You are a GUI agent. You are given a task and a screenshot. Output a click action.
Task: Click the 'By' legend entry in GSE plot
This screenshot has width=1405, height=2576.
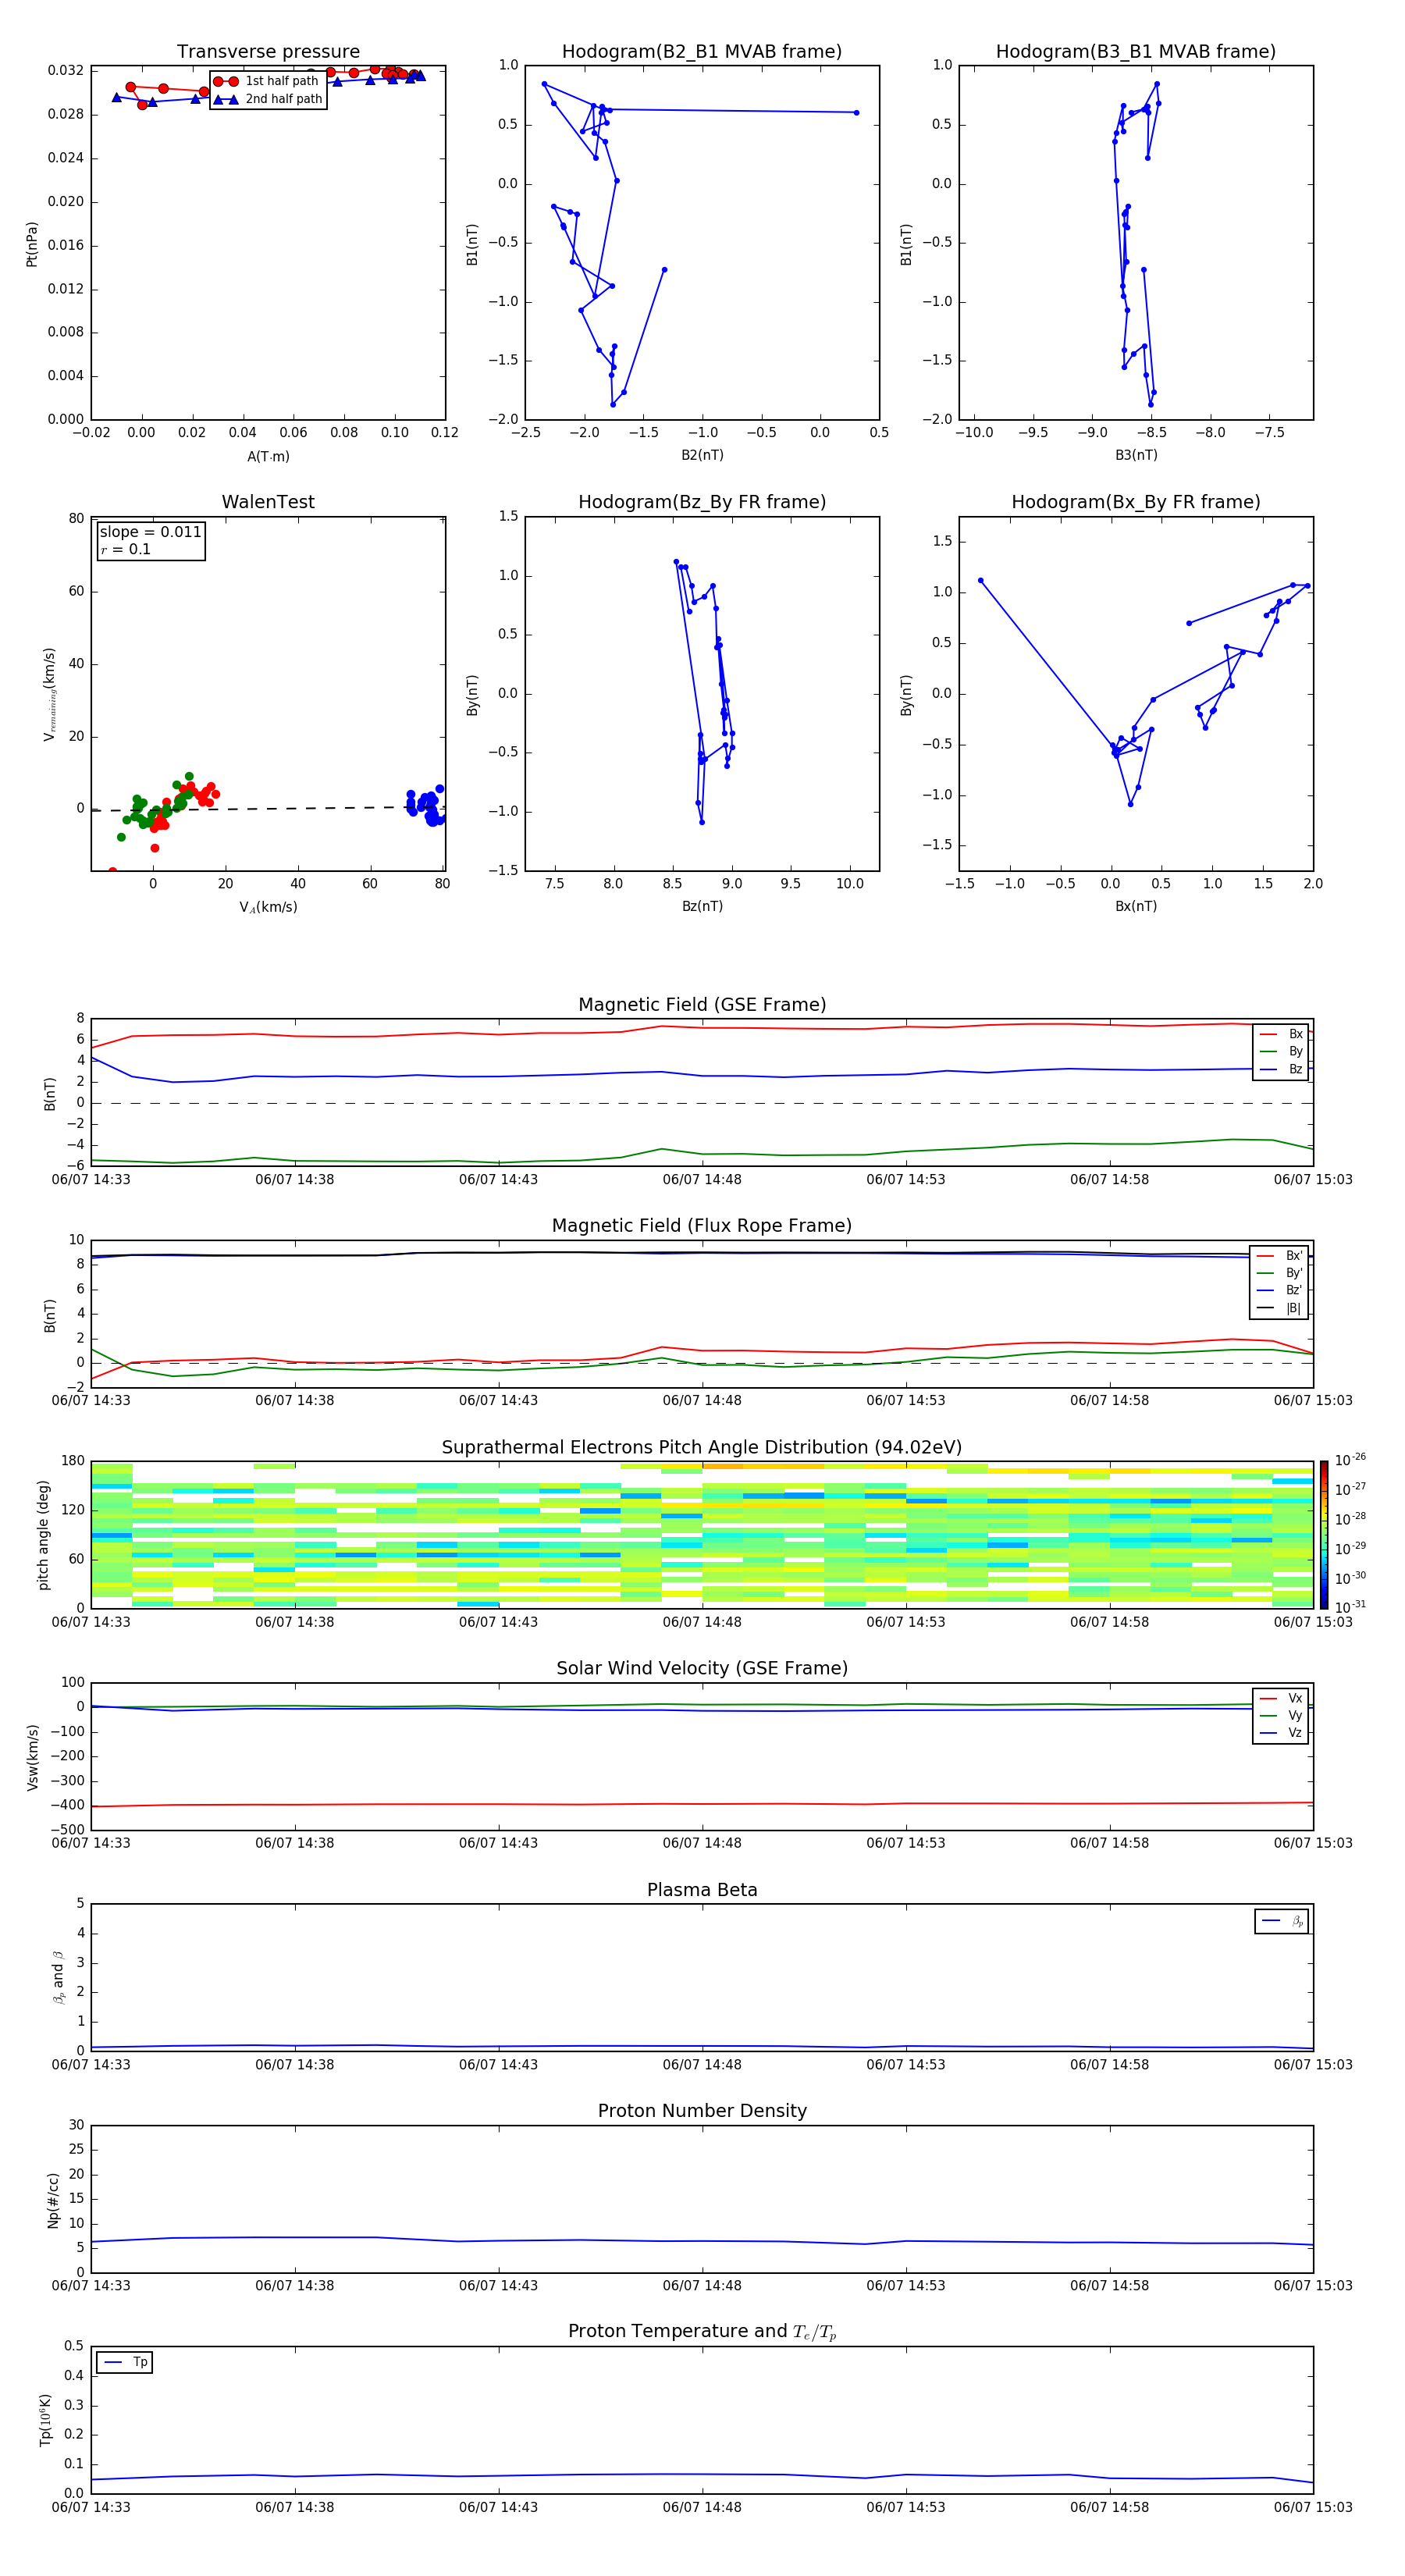tap(1281, 1051)
